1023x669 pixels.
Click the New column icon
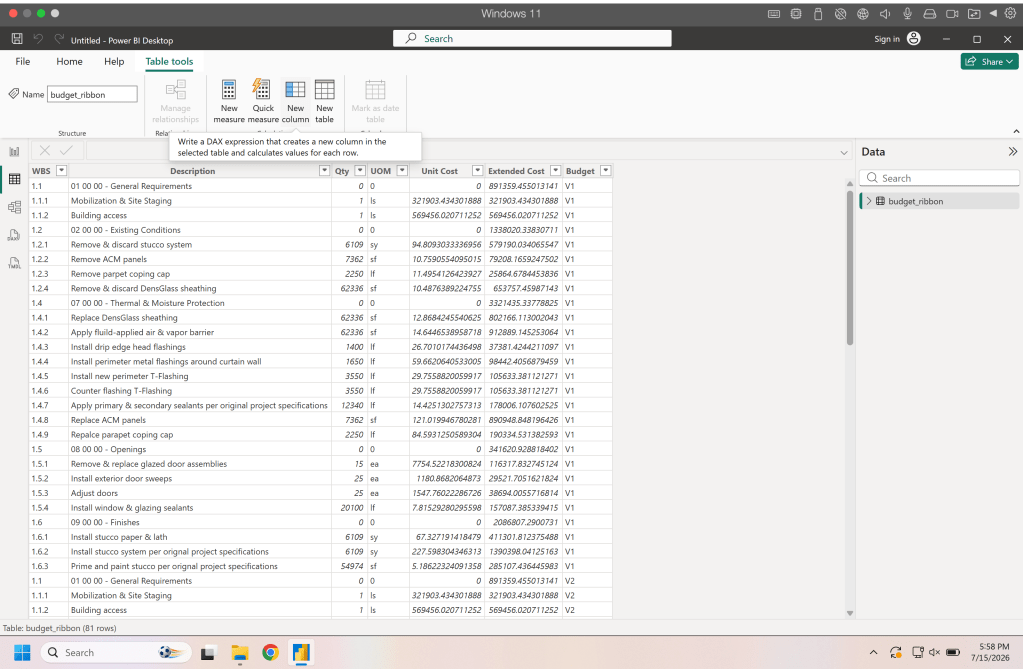click(x=295, y=89)
